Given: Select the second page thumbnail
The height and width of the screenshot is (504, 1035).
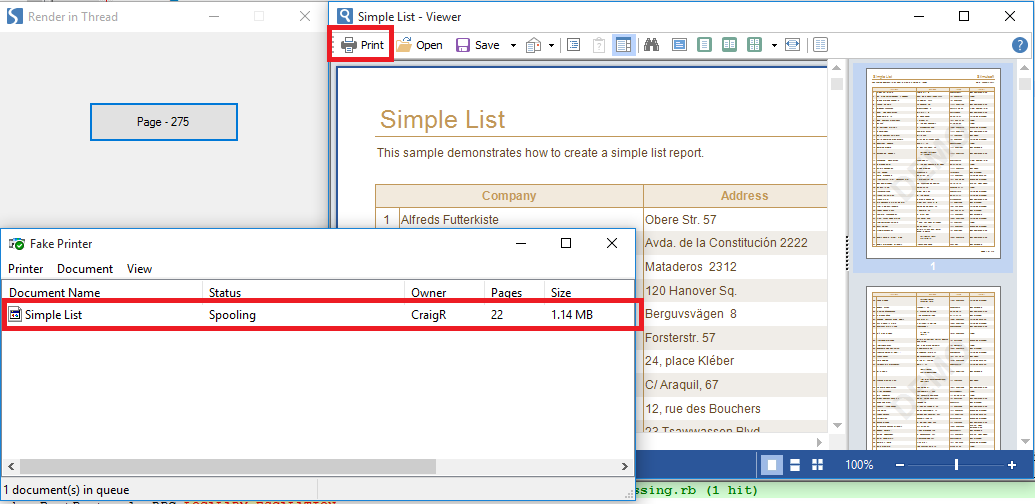Looking at the screenshot, I should [x=933, y=368].
